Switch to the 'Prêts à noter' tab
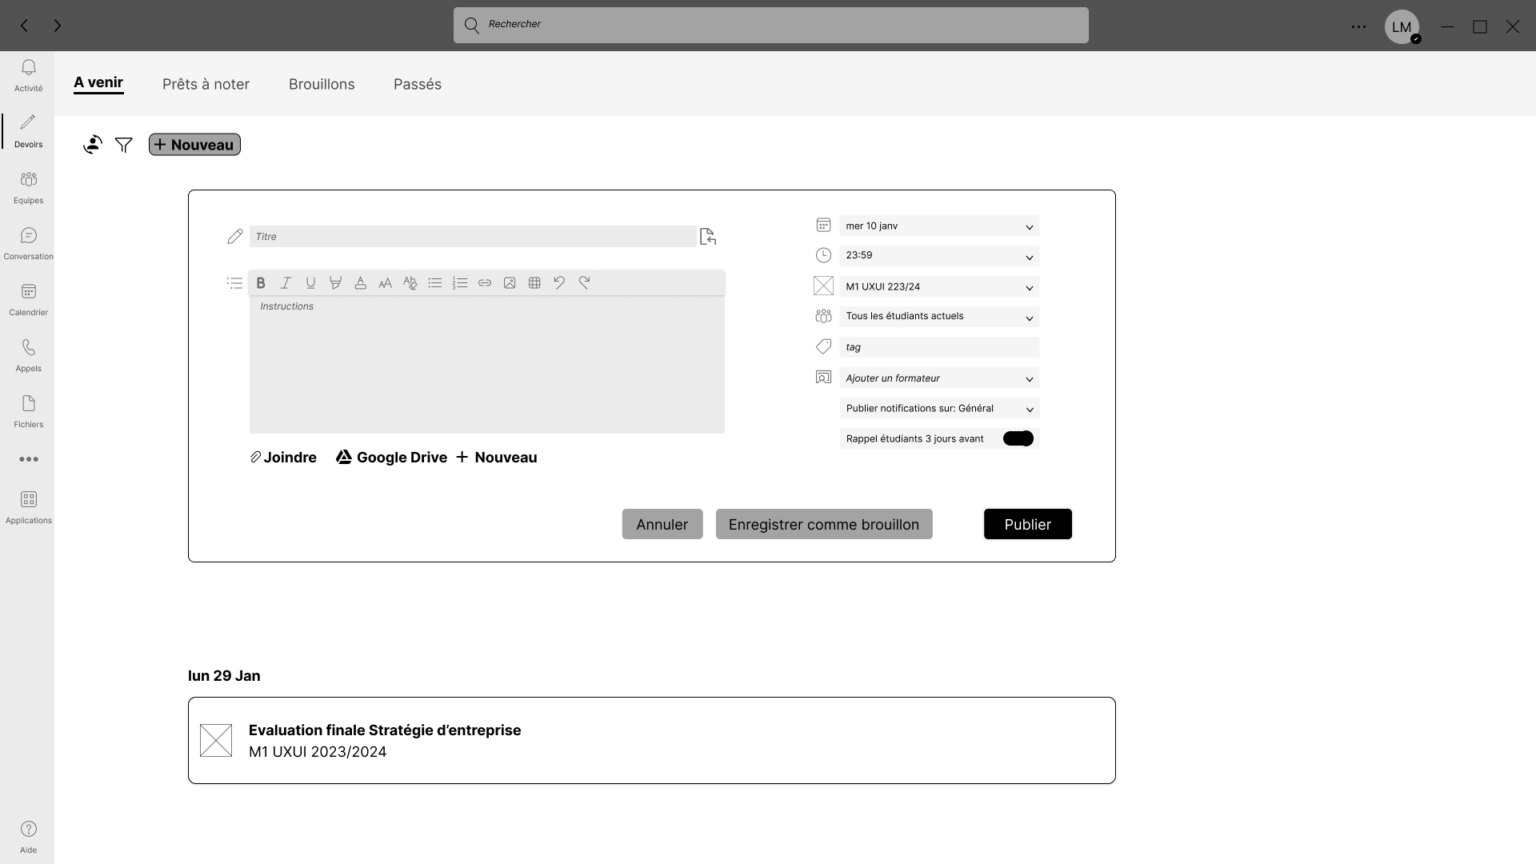1536x864 pixels. coord(206,84)
